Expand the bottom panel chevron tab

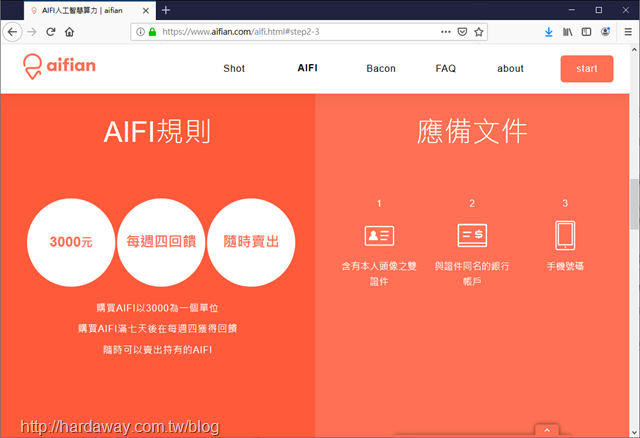[547, 431]
